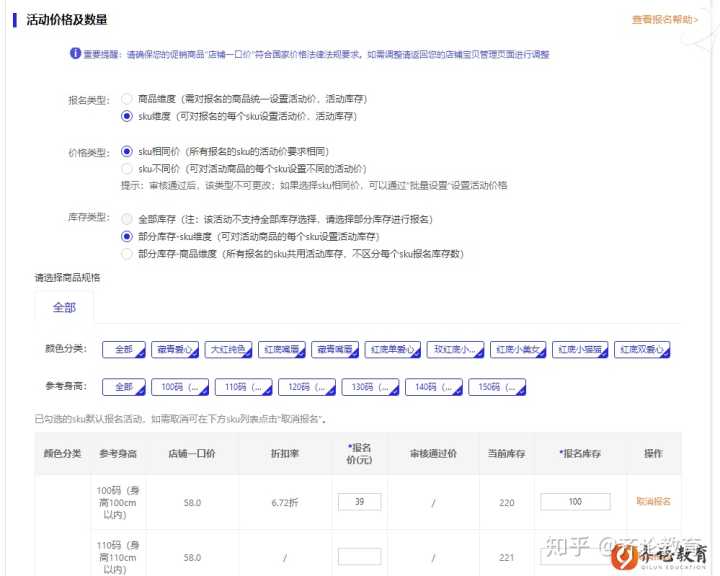Toggle the 大红纯色 color chip
This screenshot has width=720, height=576.
(x=227, y=350)
